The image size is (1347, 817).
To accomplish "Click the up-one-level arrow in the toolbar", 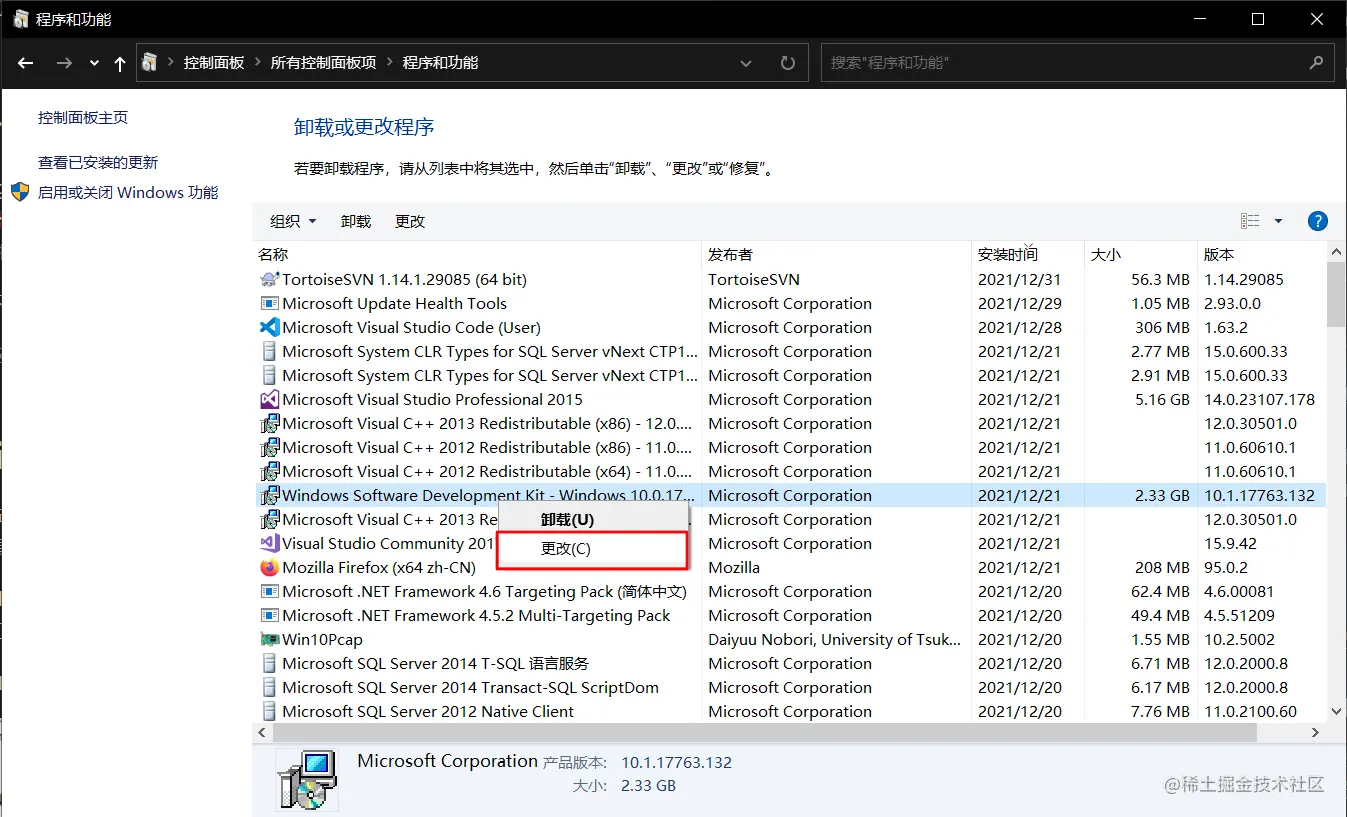I will (118, 62).
